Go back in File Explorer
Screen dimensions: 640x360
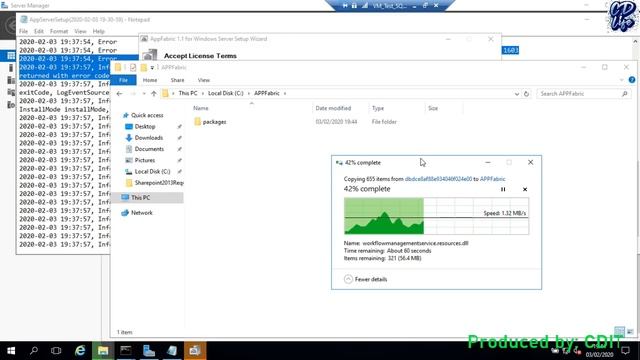click(x=119, y=93)
